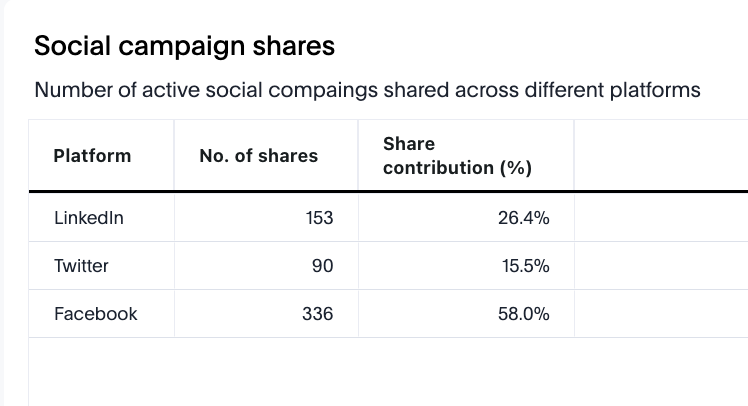Click the "Social campaign shares" title
This screenshot has height=406, width=748.
pos(184,46)
